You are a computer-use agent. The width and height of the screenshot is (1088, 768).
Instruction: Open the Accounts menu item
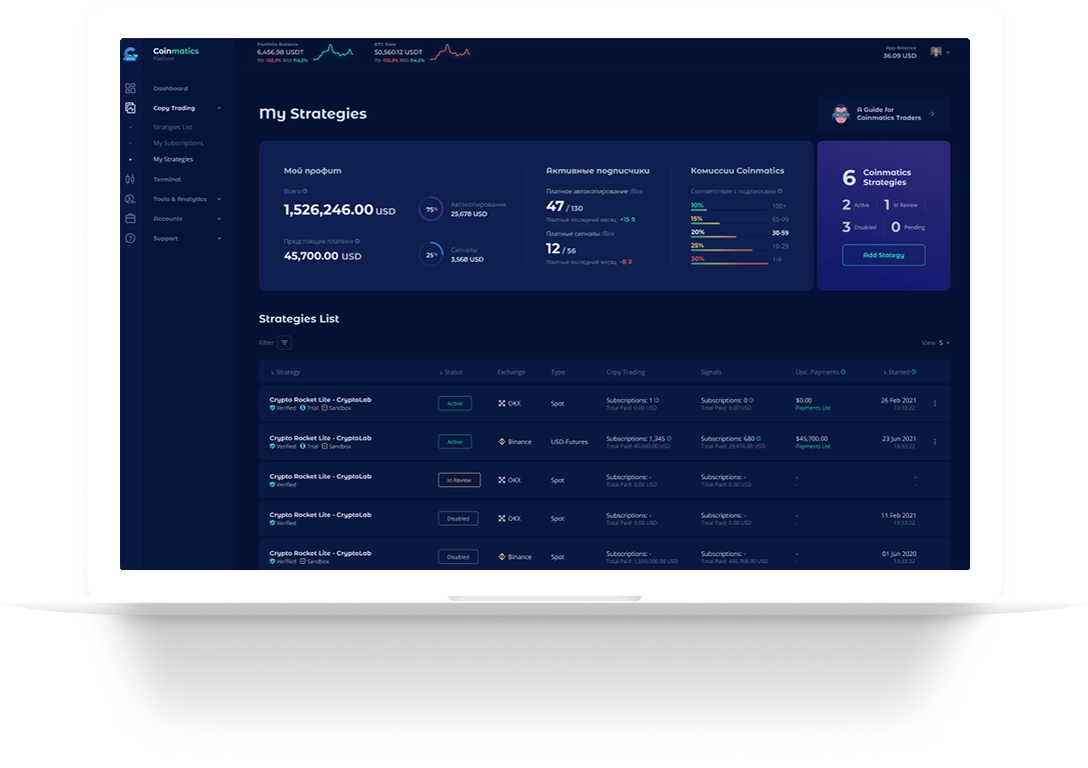click(168, 219)
